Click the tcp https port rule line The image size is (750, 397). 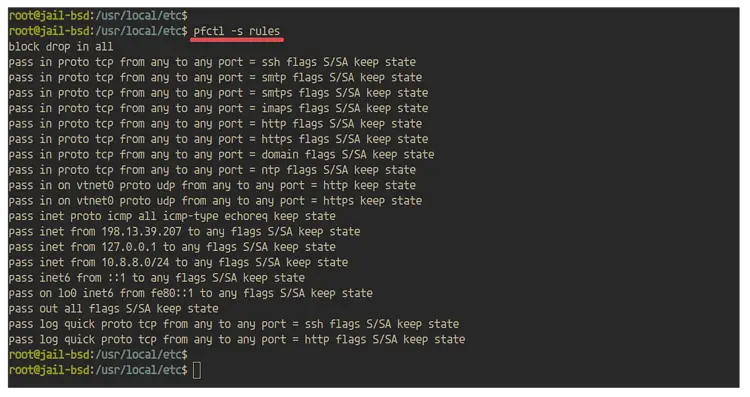click(x=218, y=139)
